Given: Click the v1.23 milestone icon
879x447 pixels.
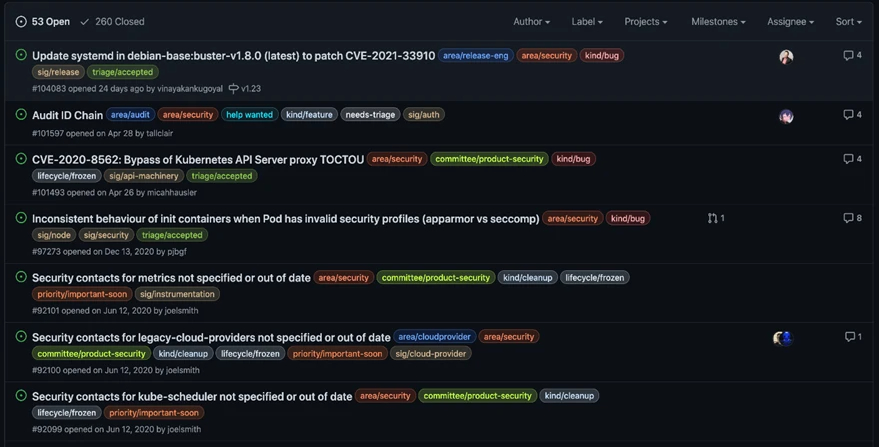Looking at the screenshot, I should coord(233,89).
